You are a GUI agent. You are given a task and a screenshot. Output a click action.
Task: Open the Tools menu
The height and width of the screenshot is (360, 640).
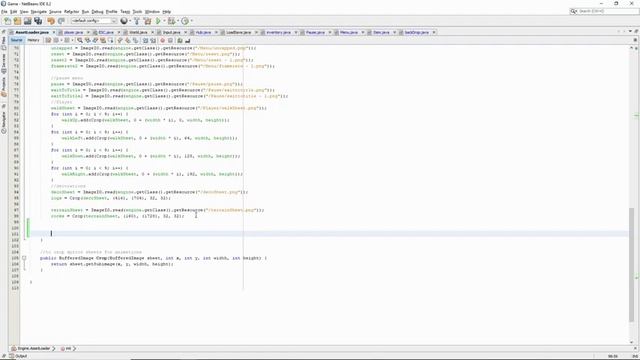[137, 12]
